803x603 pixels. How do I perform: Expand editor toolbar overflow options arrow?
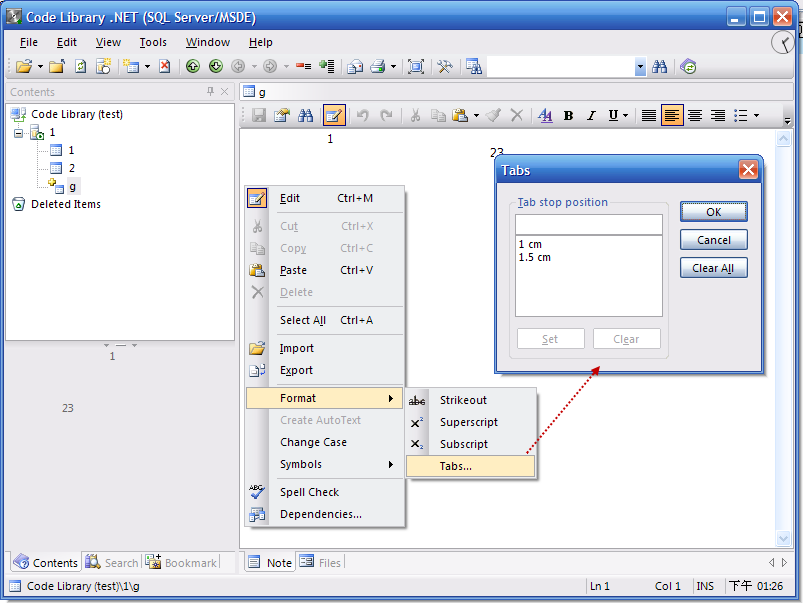coord(787,121)
